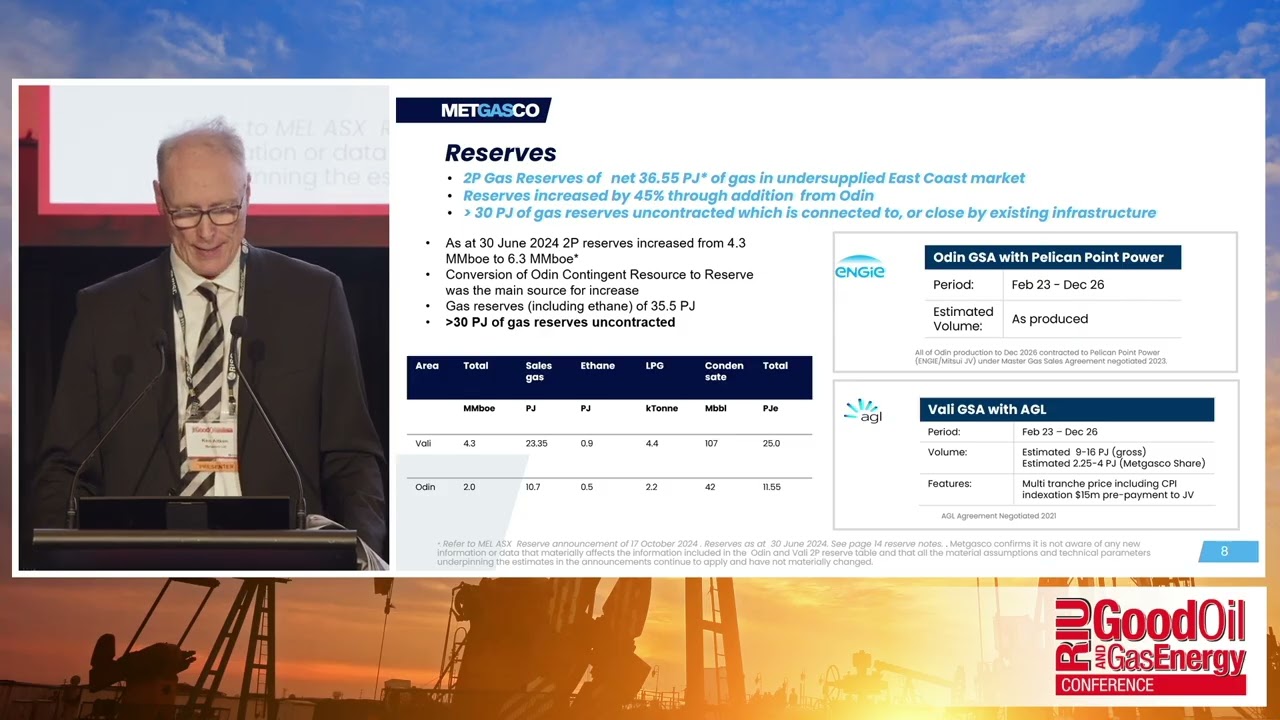Click the Vali total value 25.0
Viewport: 1280px width, 720px height.
point(771,443)
